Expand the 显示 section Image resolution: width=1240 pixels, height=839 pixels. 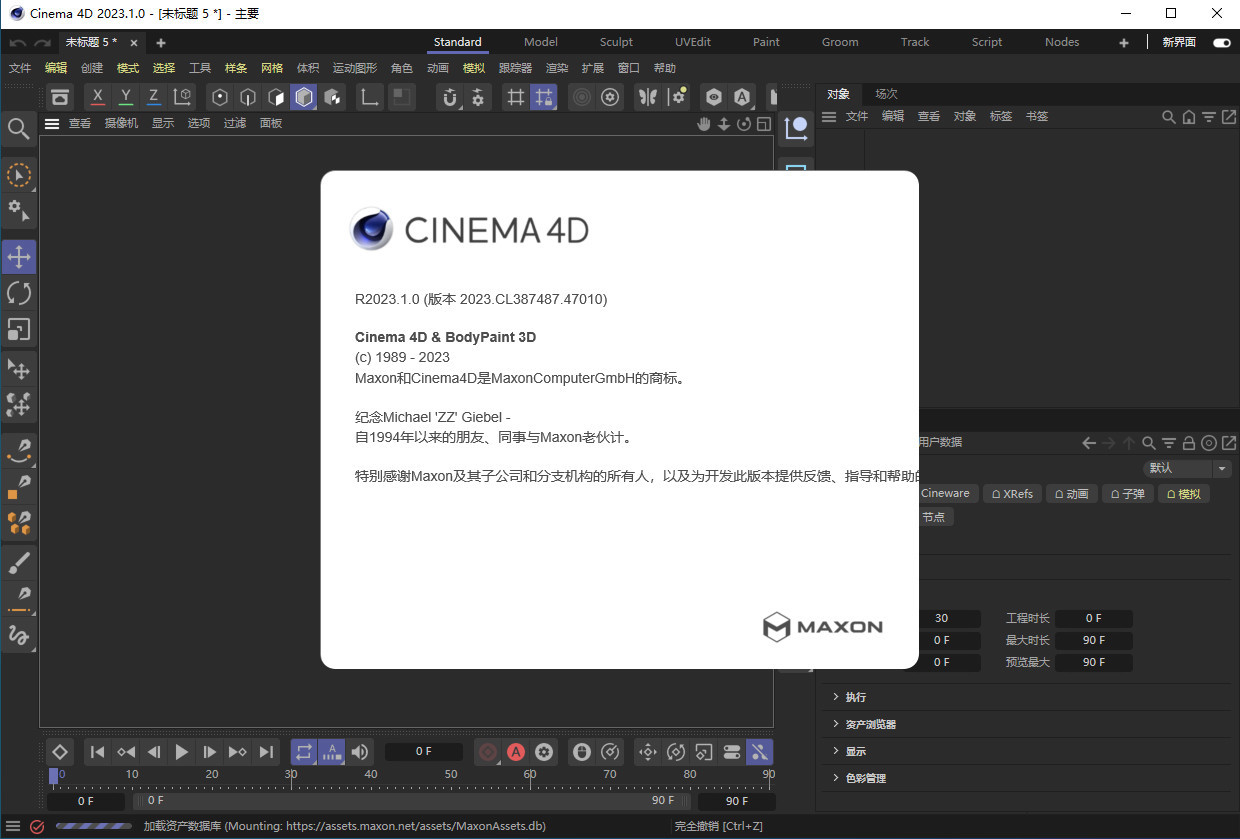click(848, 751)
